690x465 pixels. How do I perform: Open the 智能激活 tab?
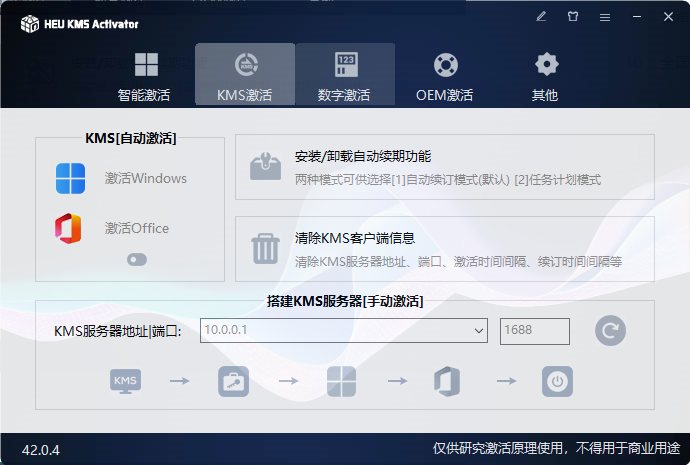click(146, 75)
